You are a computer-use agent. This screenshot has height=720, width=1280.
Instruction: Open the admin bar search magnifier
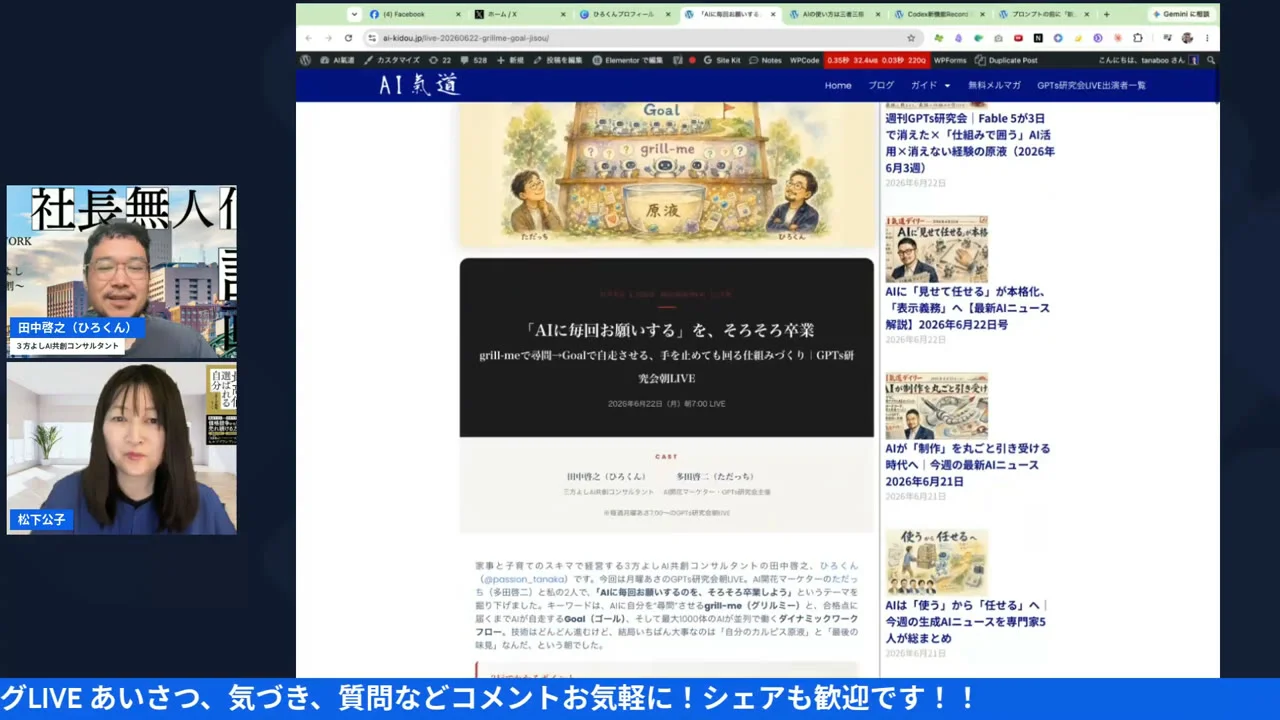pyautogui.click(x=1210, y=60)
